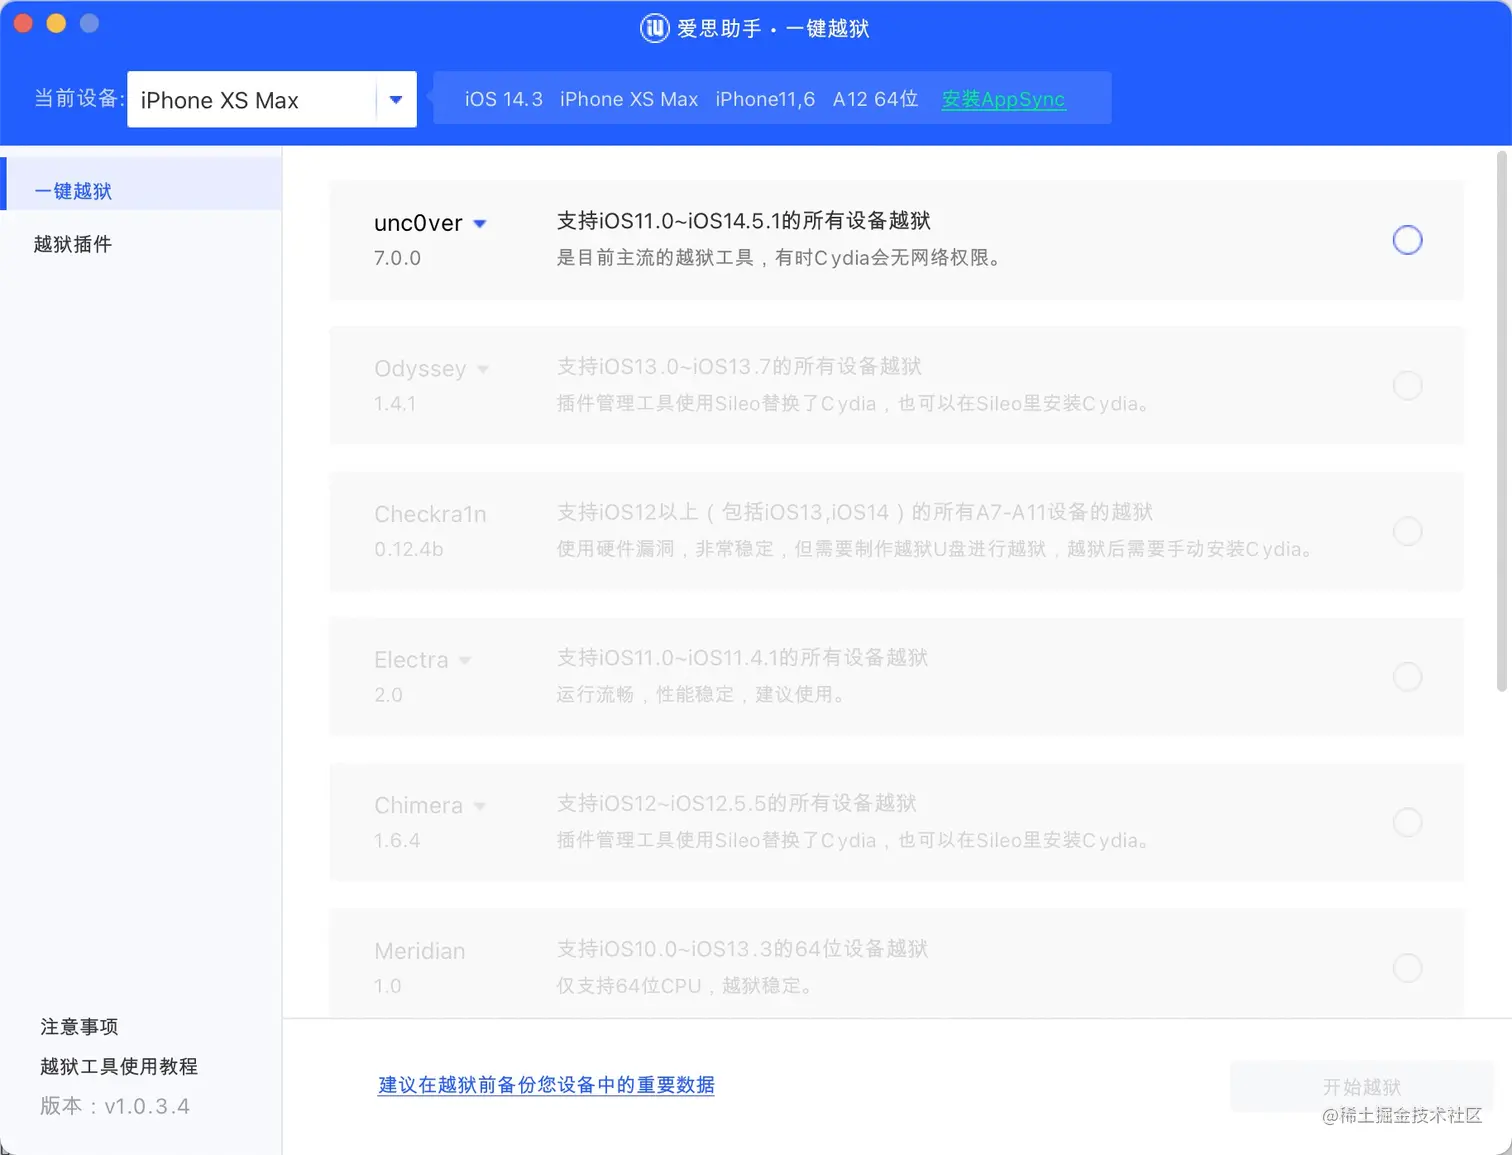The width and height of the screenshot is (1512, 1155).
Task: Click the iPhone11,6 model identifier text
Action: (765, 99)
